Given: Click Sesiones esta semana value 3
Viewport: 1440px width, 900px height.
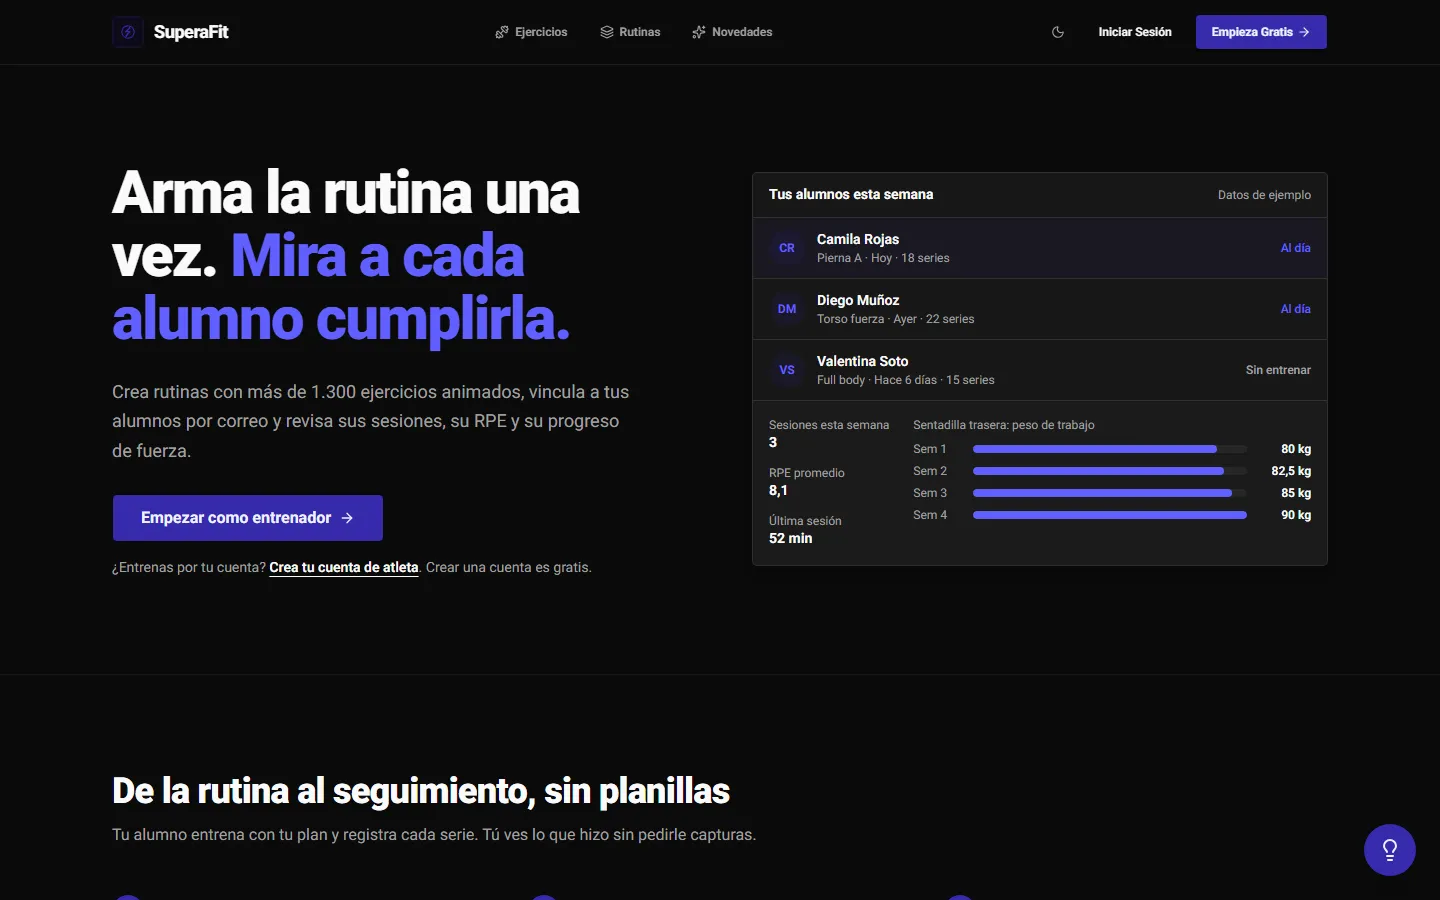Looking at the screenshot, I should pyautogui.click(x=773, y=442).
